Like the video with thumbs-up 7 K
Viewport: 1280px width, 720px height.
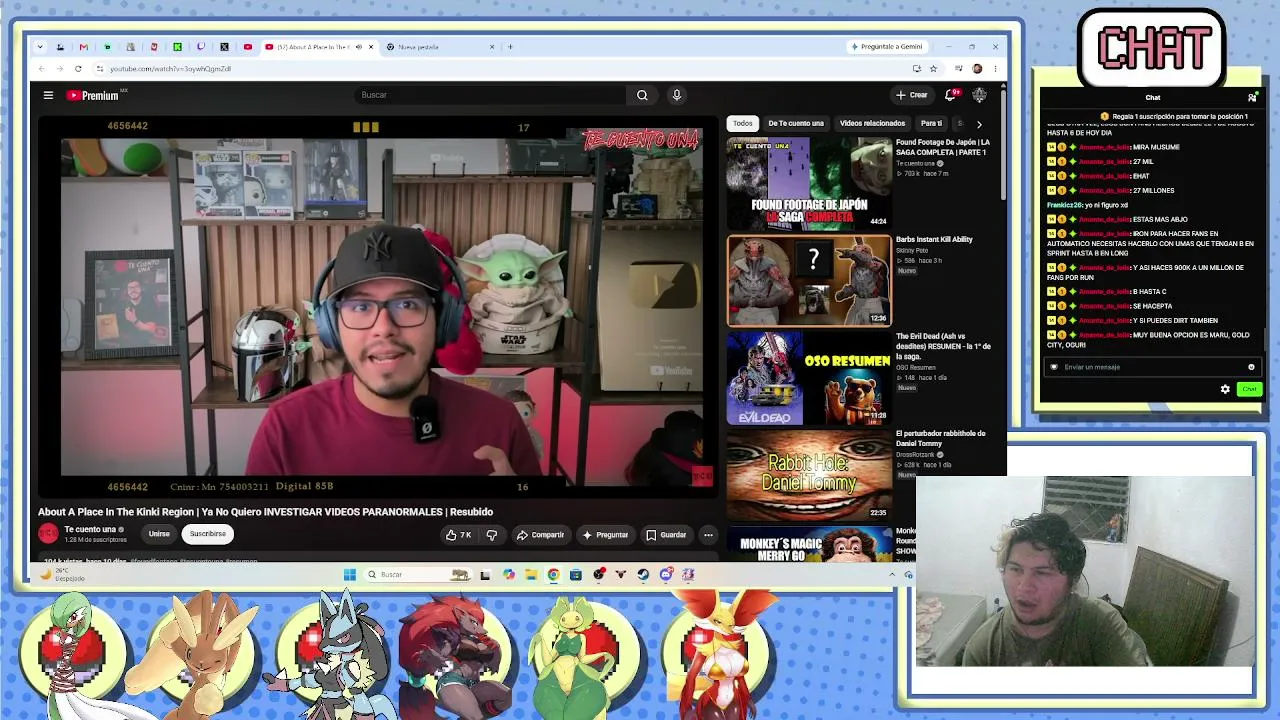pos(459,535)
